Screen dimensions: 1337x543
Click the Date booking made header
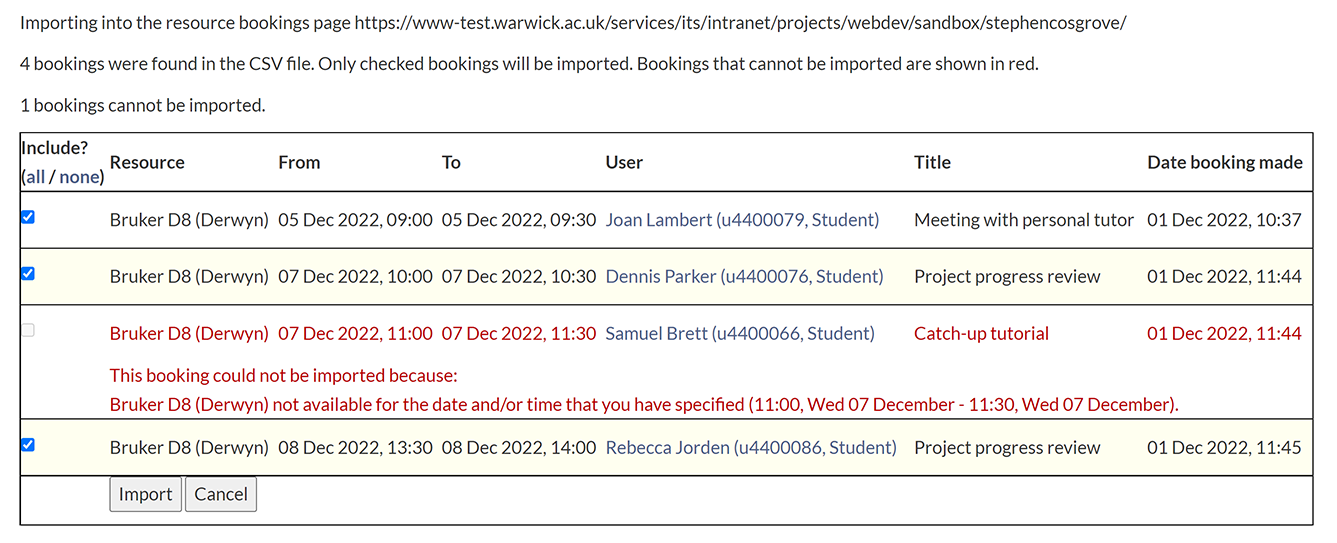[1224, 162]
